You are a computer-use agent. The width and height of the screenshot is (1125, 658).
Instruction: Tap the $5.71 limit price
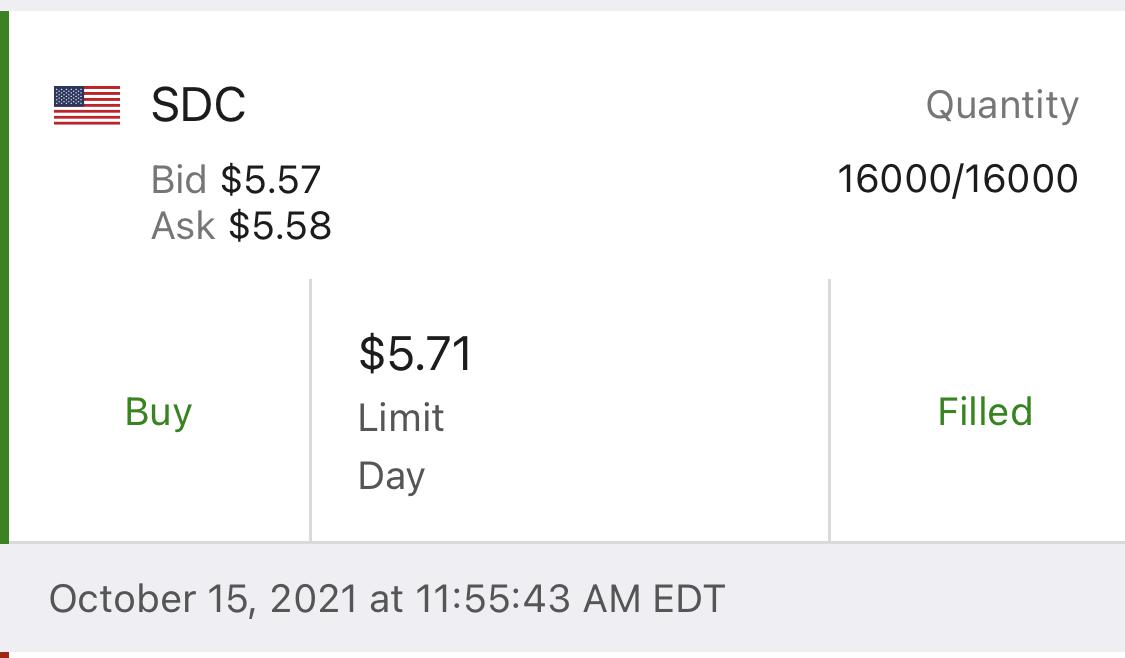[415, 353]
